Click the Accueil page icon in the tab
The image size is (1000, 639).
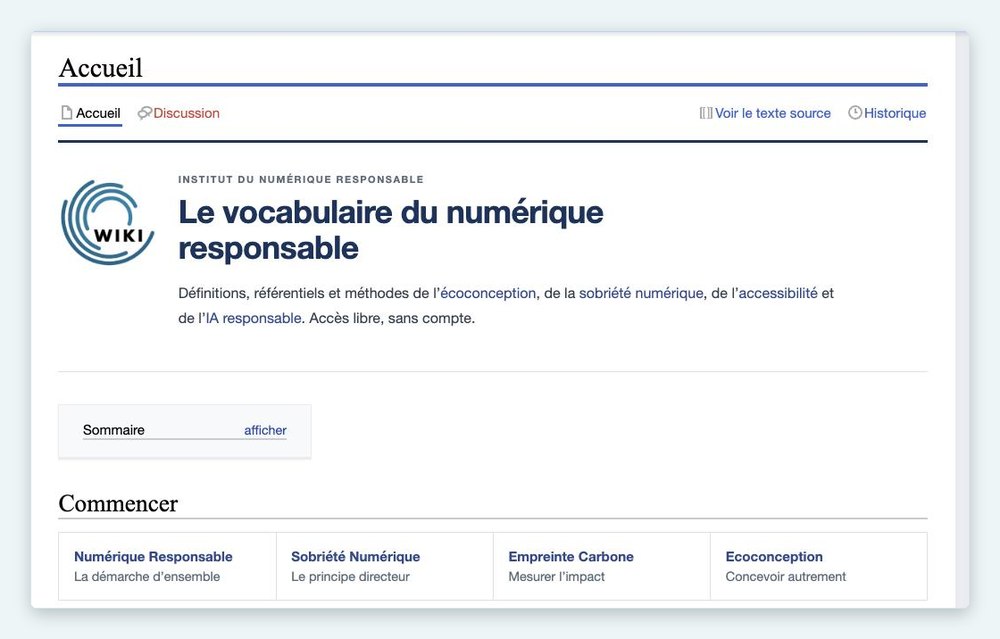[66, 113]
